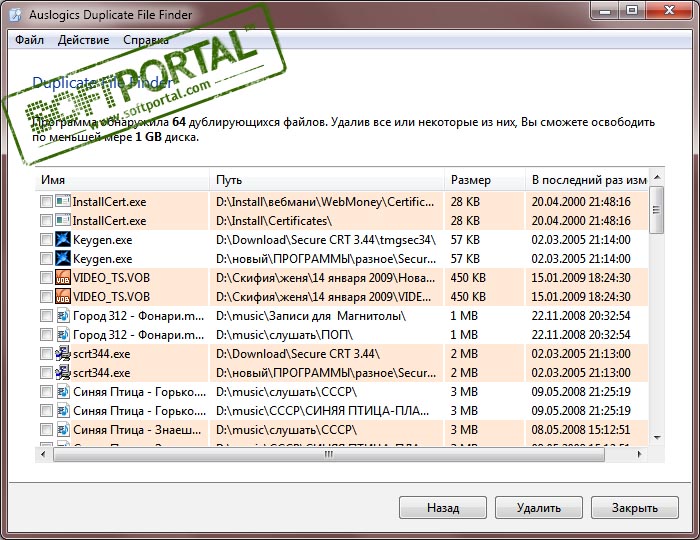This screenshot has height=540, width=700.
Task: Tick Синяя Птица - Горько in слушать\СССР
Action: tap(46, 391)
